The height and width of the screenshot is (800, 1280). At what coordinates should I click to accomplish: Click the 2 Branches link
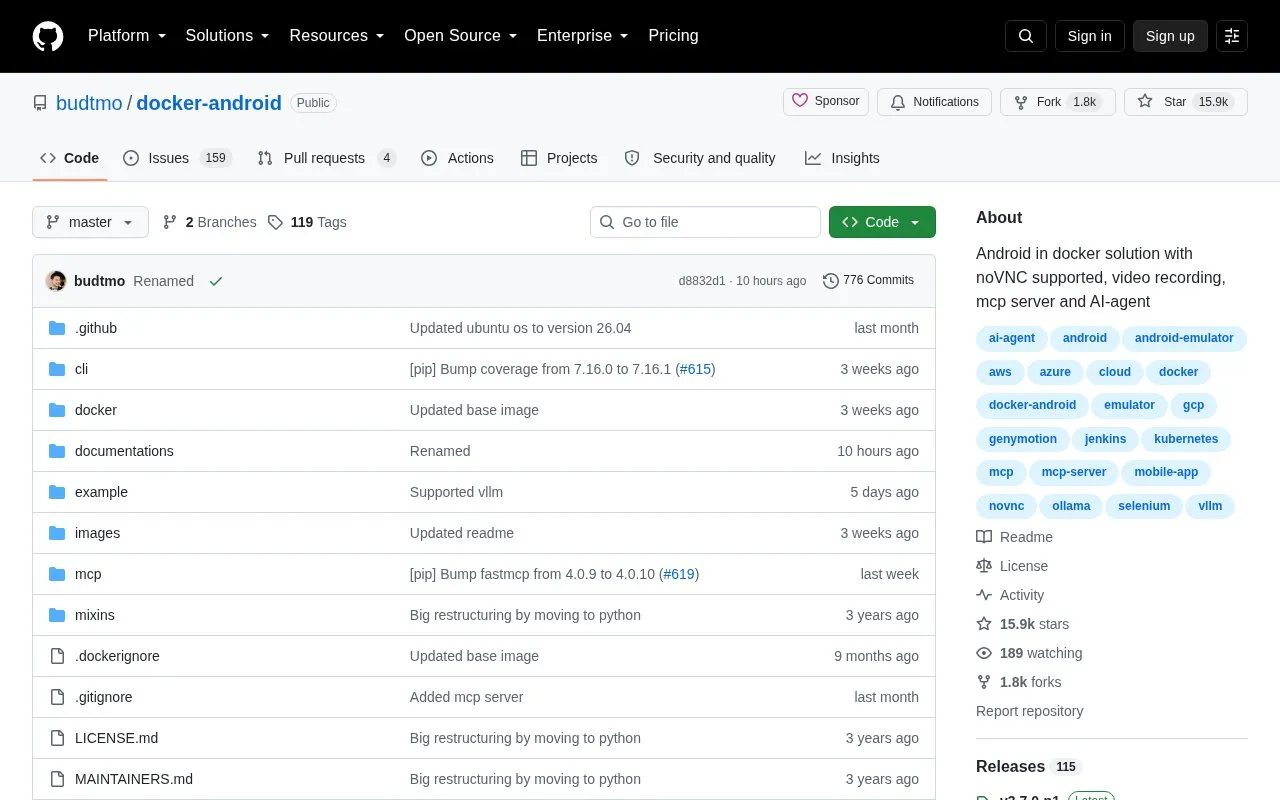(x=209, y=222)
